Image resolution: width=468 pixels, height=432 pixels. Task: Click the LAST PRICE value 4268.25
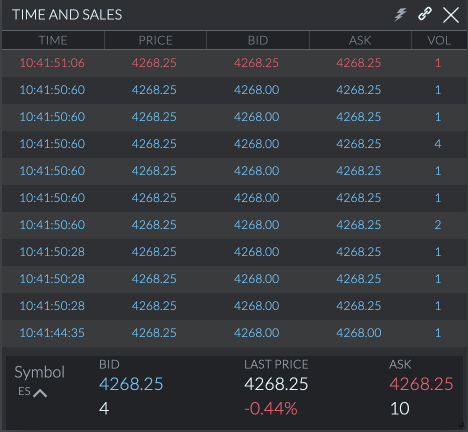point(276,384)
